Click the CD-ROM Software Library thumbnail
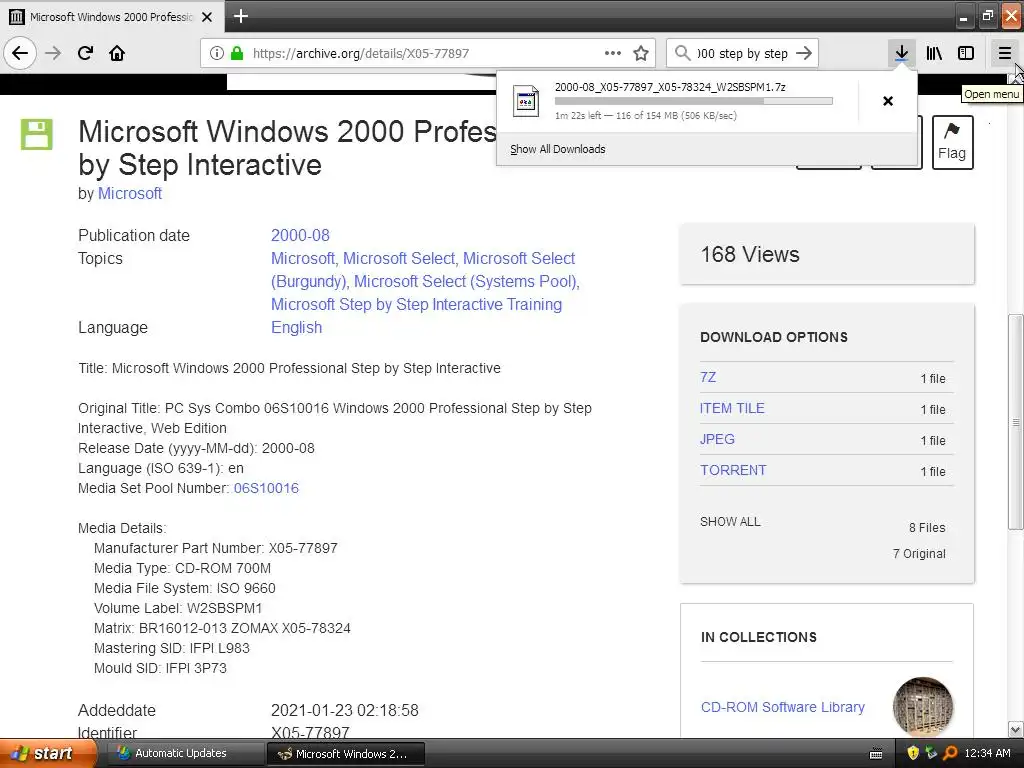Screen dimensions: 1024x768 [922, 707]
